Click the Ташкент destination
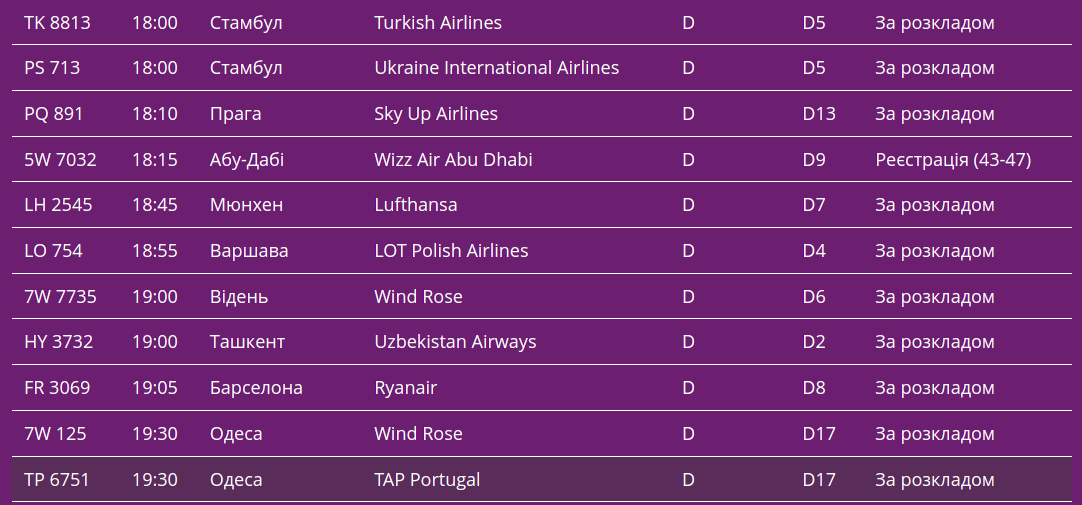The image size is (1082, 505). point(247,342)
